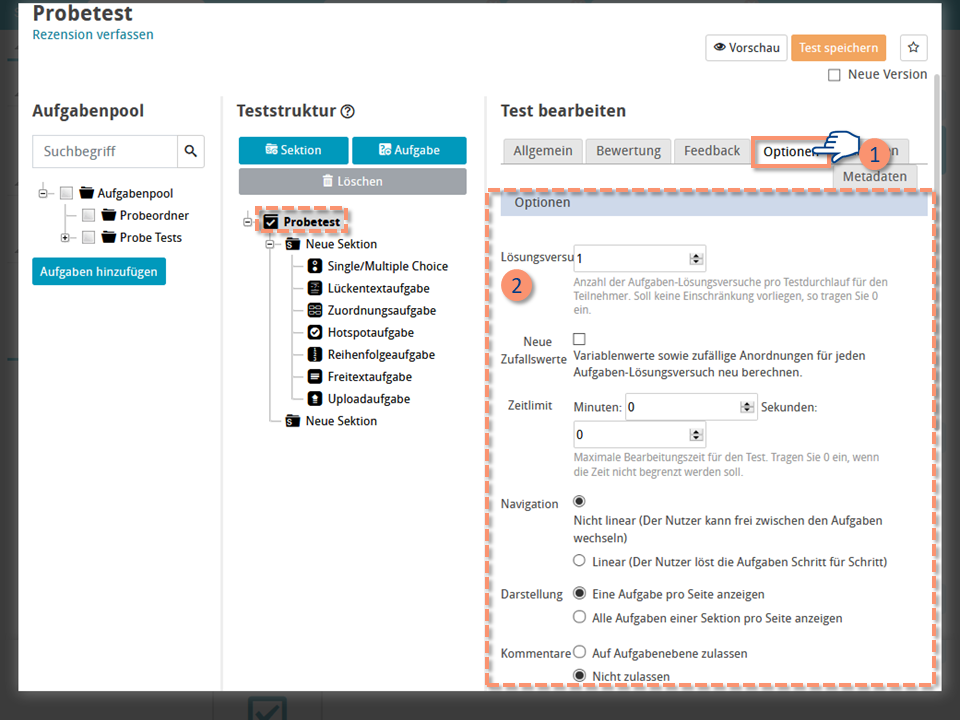Open the Metadaten tab
960x720 pixels.
(874, 176)
